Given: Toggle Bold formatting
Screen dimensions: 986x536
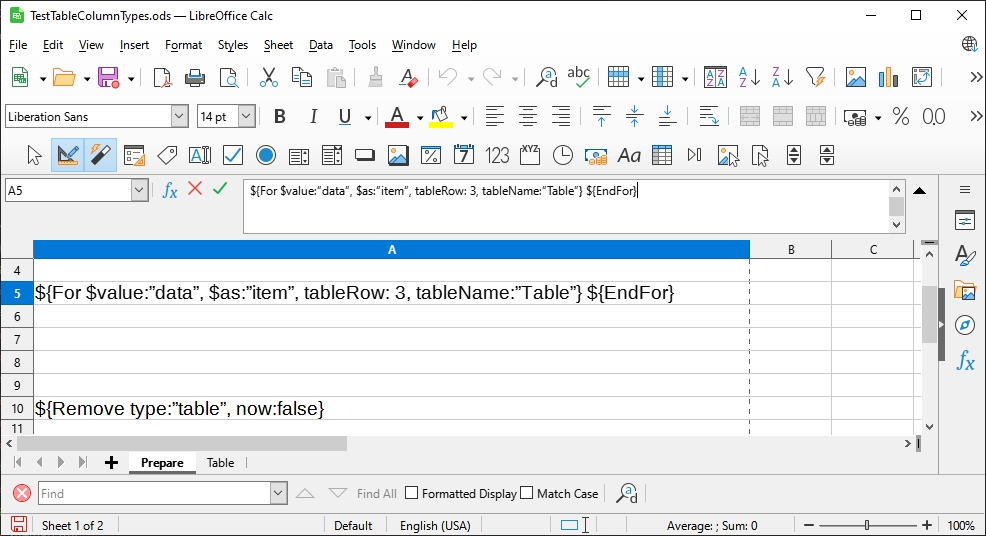Looking at the screenshot, I should pyautogui.click(x=280, y=117).
